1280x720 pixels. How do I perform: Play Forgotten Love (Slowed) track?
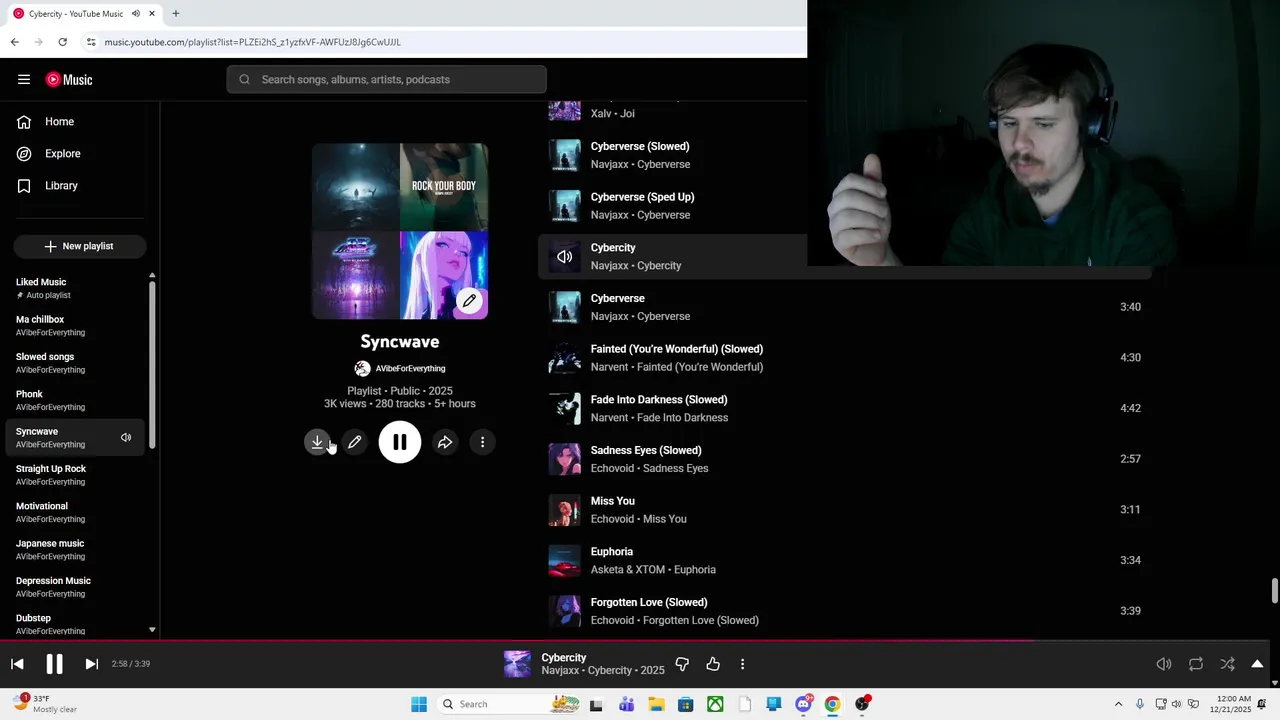point(649,603)
